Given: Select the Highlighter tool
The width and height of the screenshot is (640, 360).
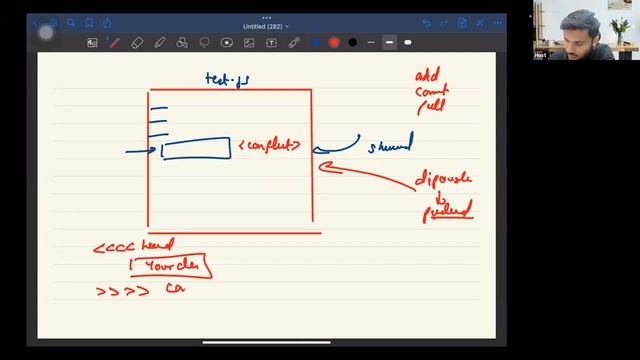Looking at the screenshot, I should (160, 42).
